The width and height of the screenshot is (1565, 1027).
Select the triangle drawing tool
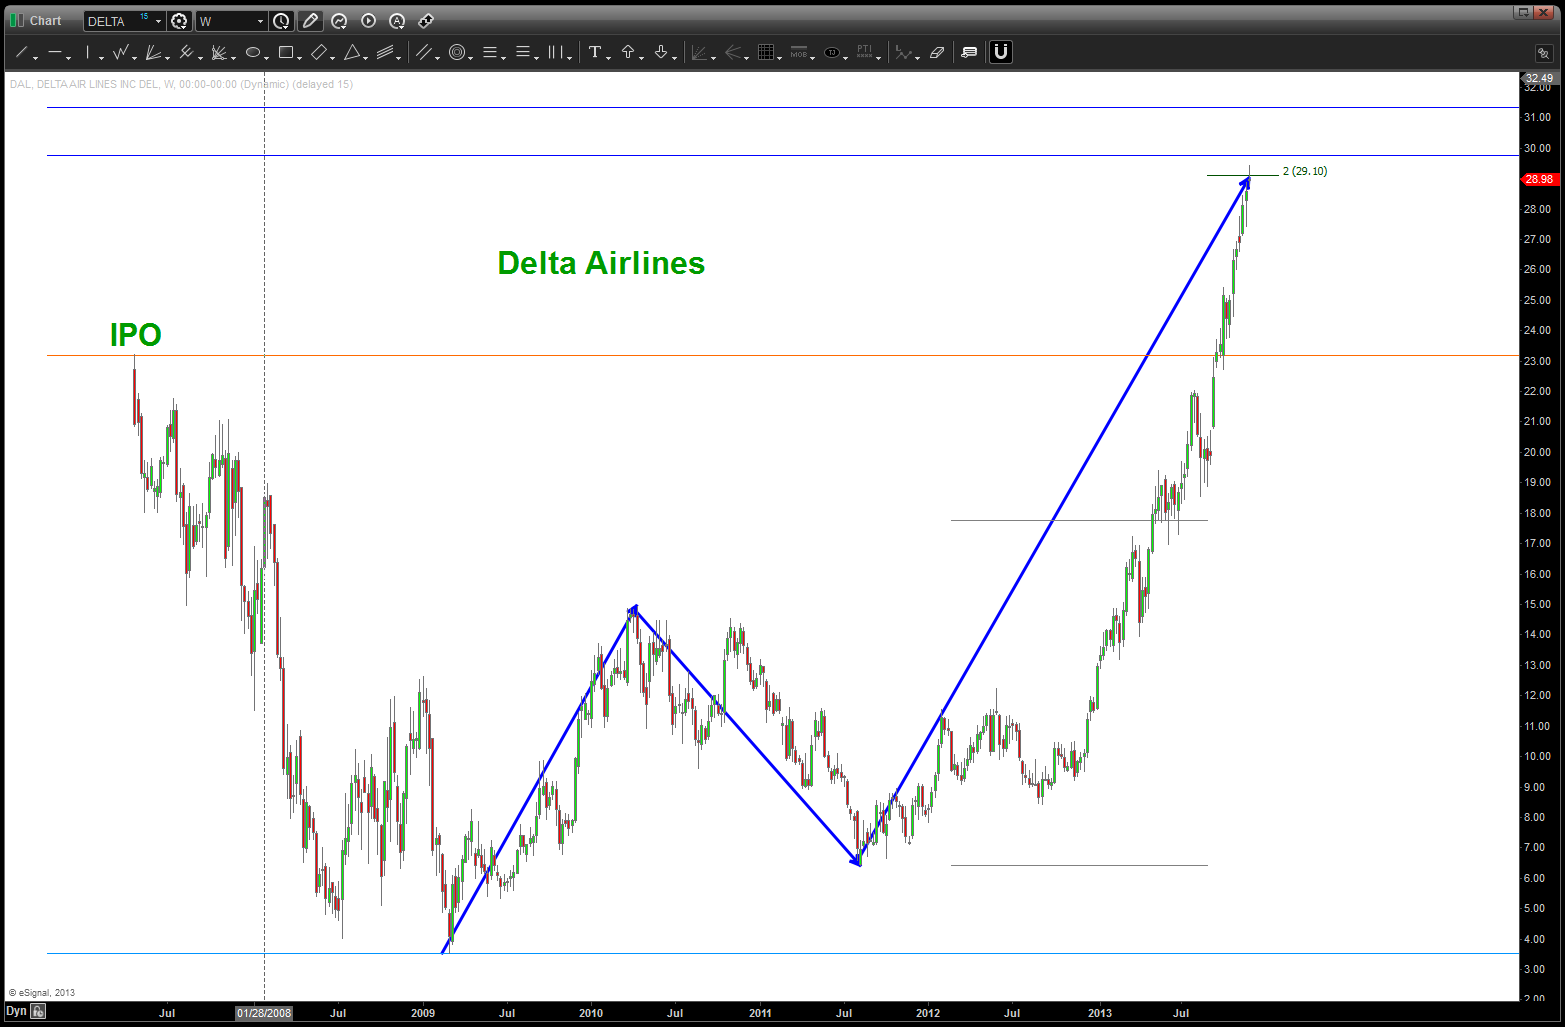point(352,53)
